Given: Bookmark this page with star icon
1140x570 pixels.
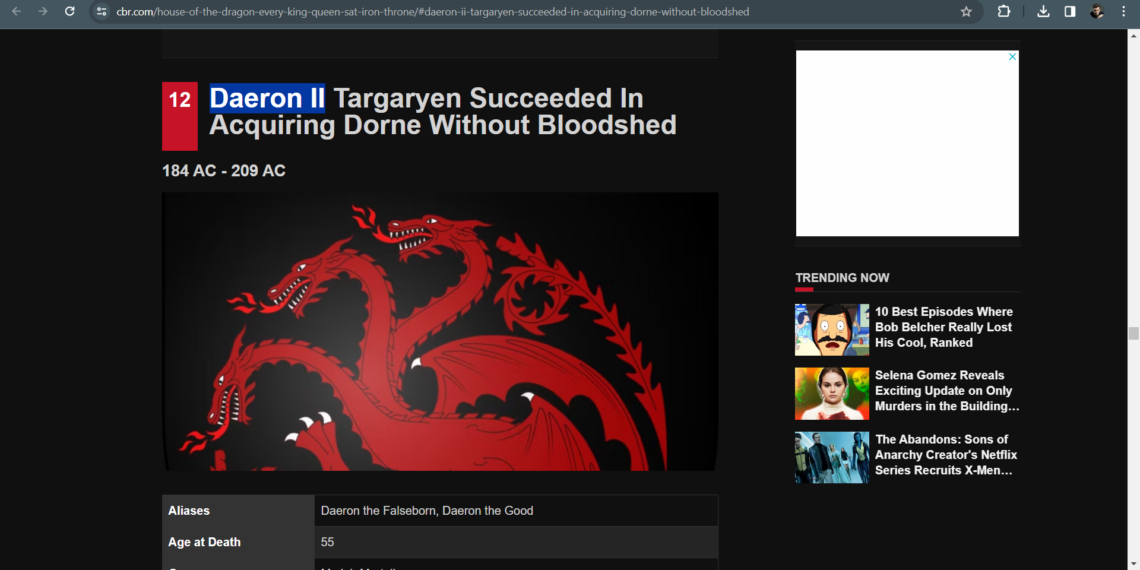Looking at the screenshot, I should pos(966,12).
